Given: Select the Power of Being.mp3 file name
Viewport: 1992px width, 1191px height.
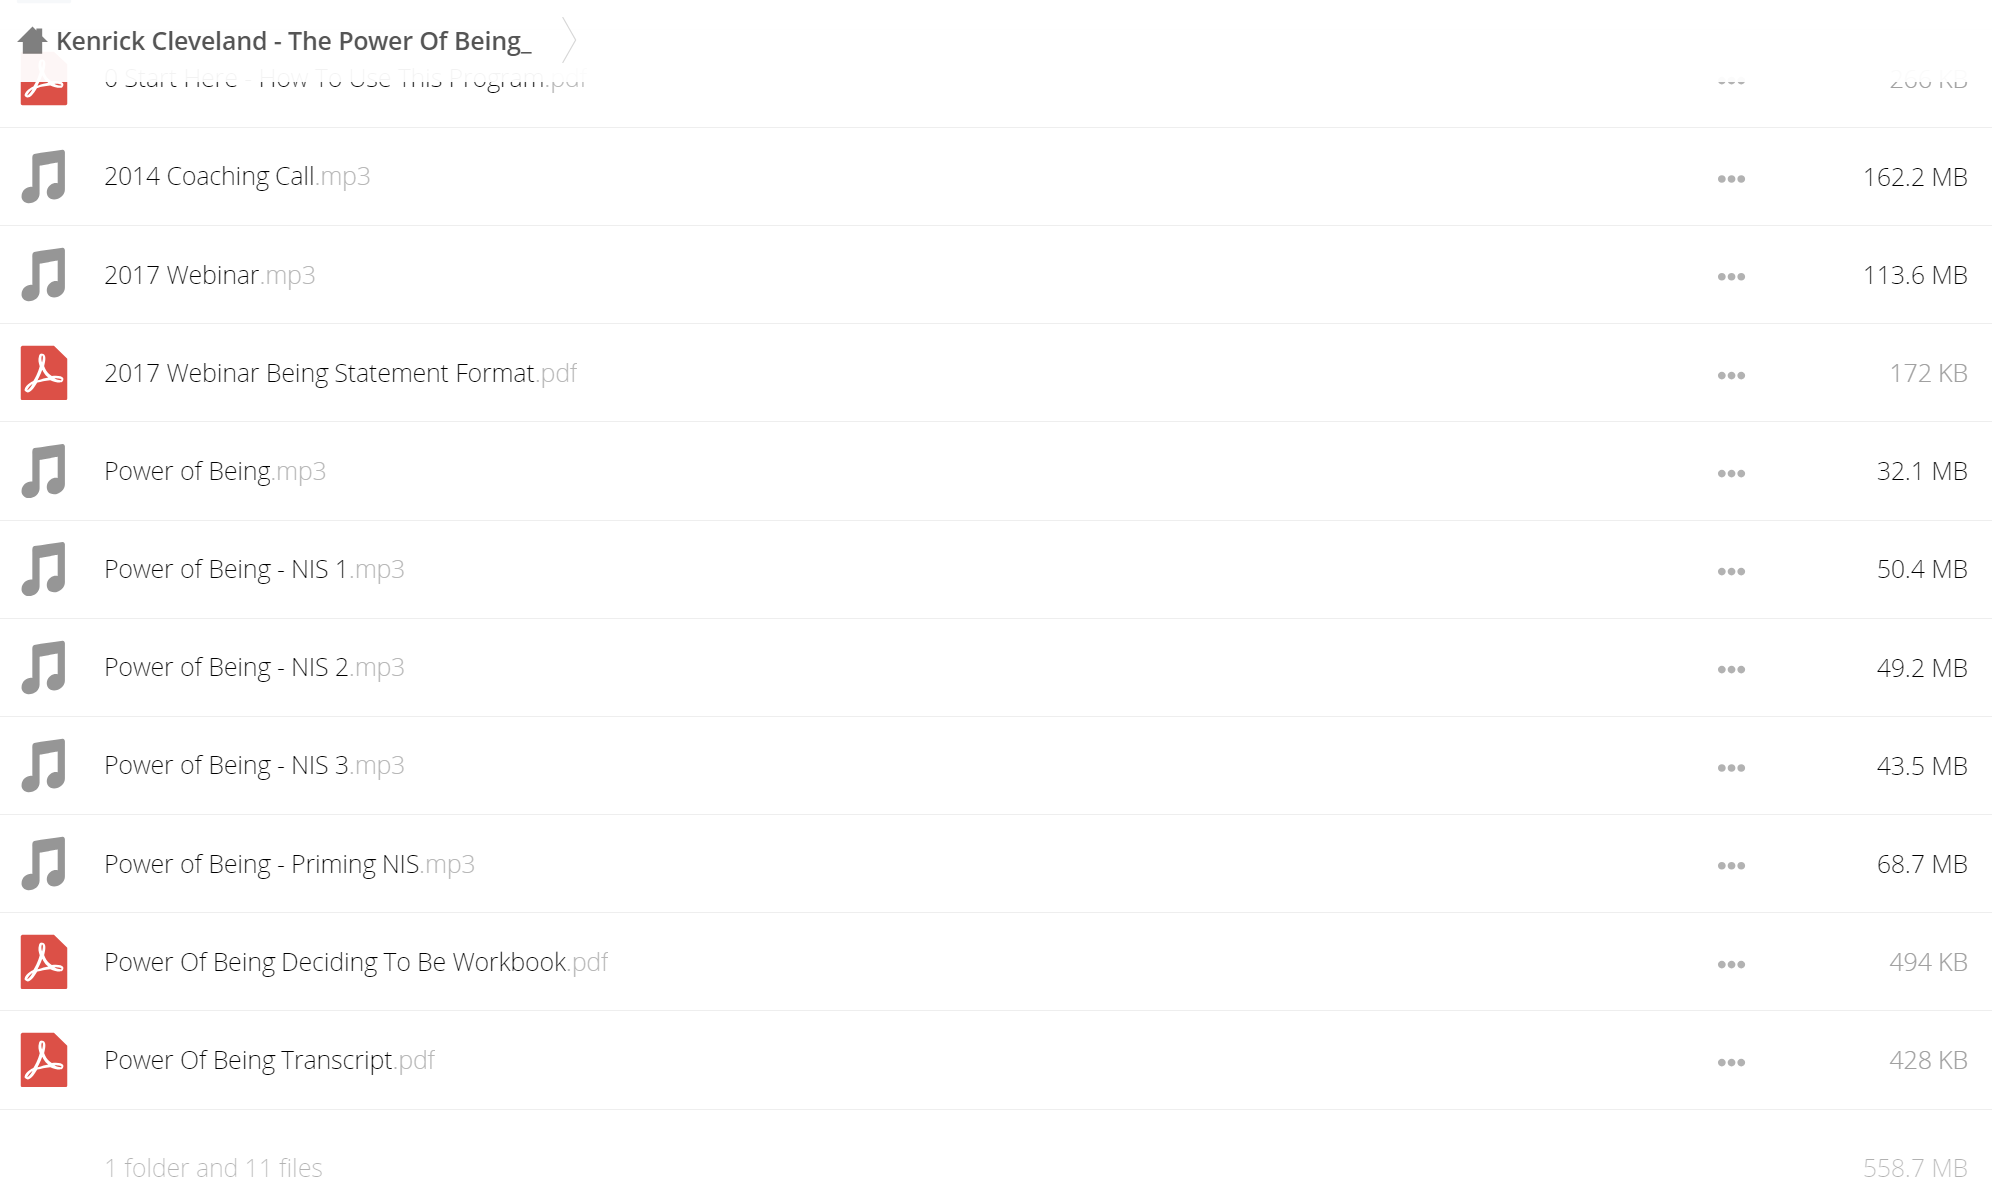Looking at the screenshot, I should [x=215, y=471].
